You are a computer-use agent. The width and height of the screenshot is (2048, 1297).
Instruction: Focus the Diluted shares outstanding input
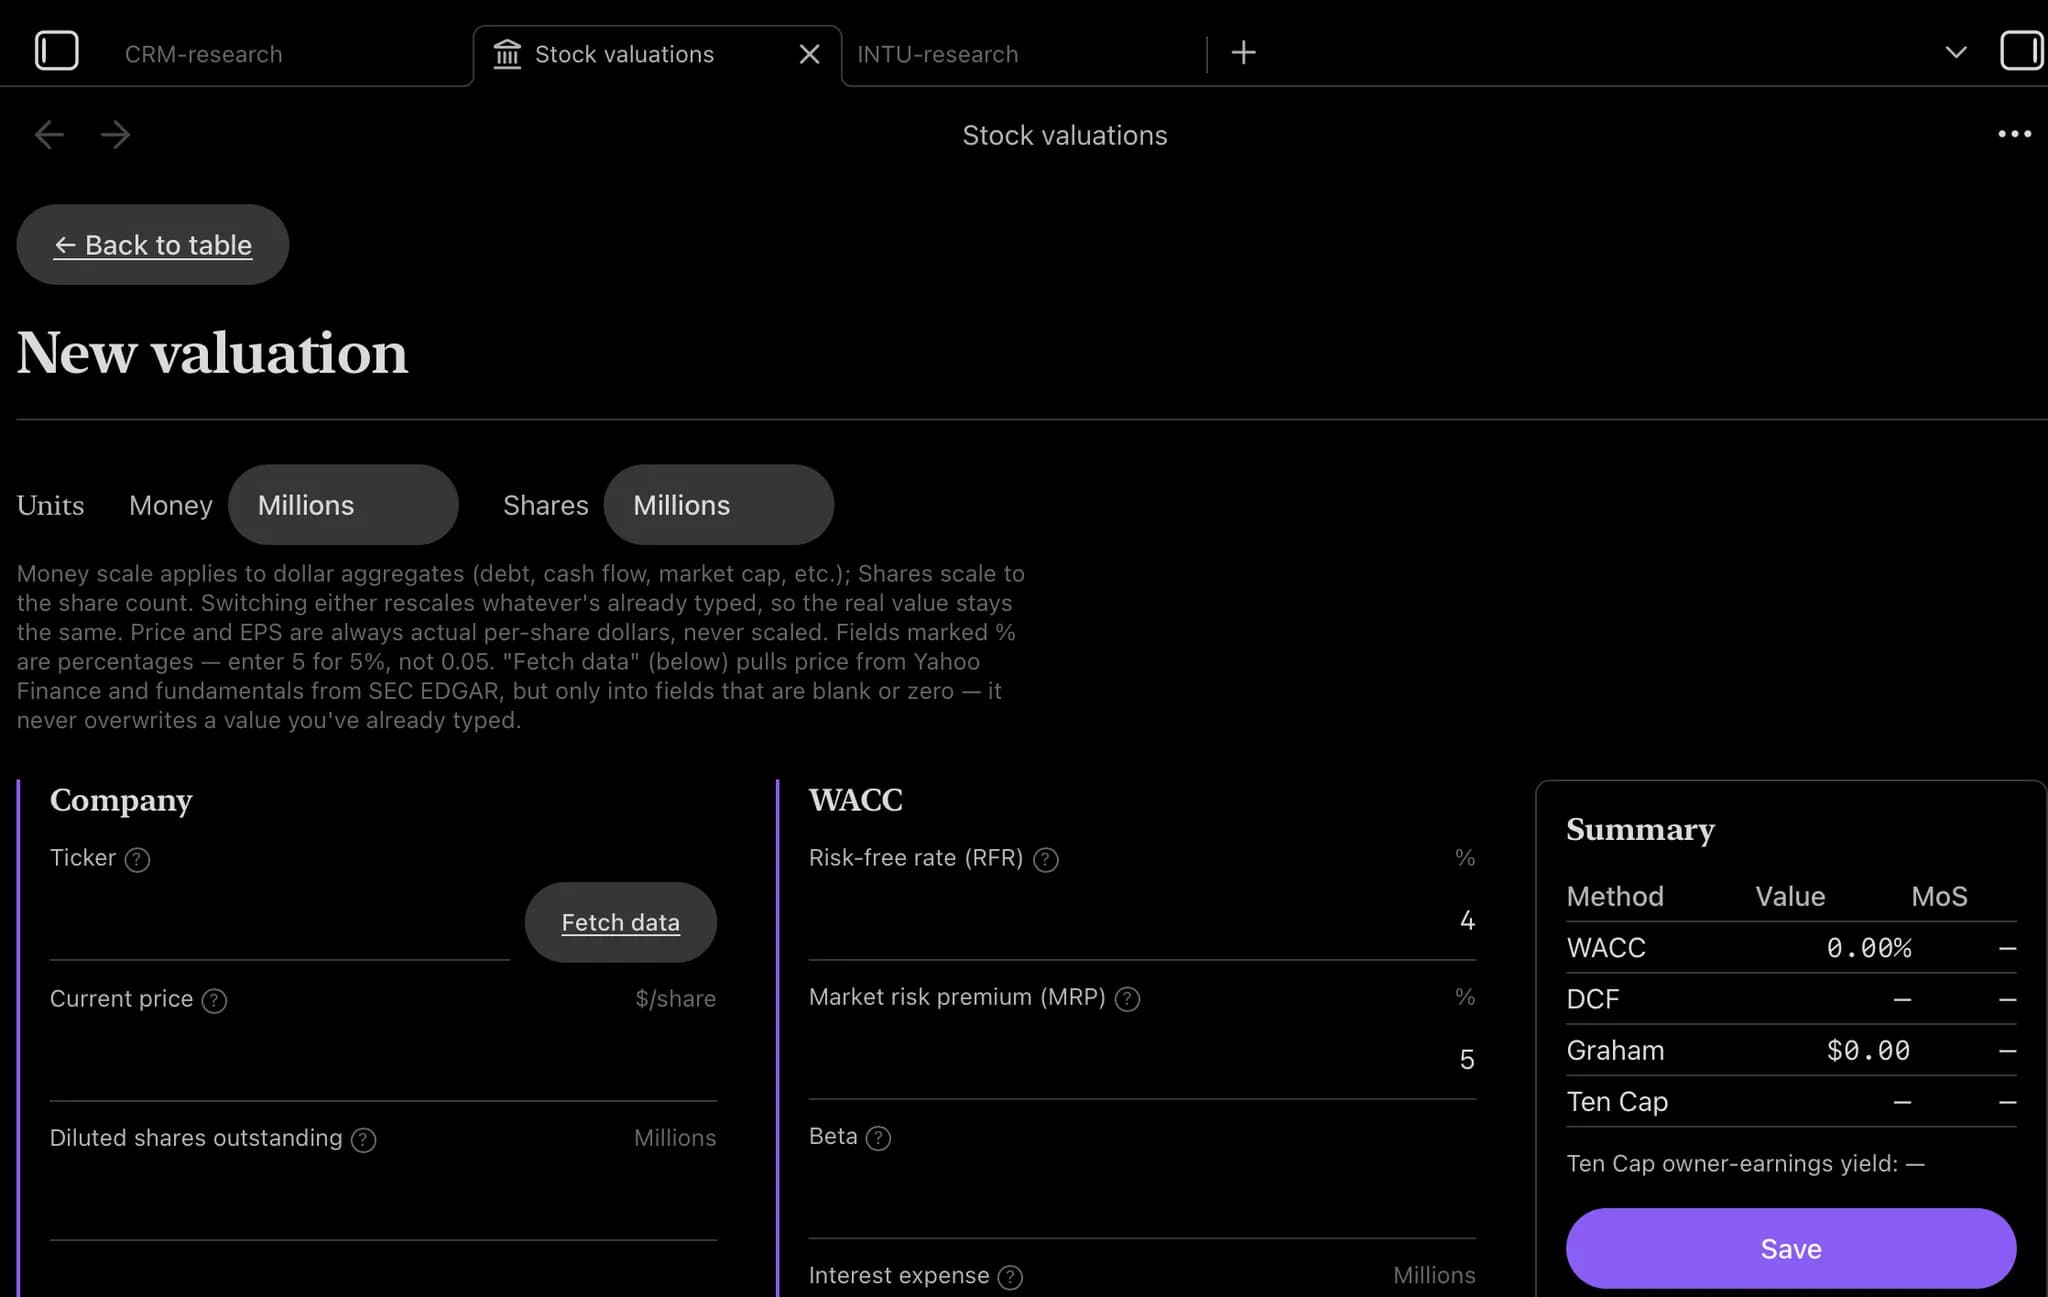383,1200
